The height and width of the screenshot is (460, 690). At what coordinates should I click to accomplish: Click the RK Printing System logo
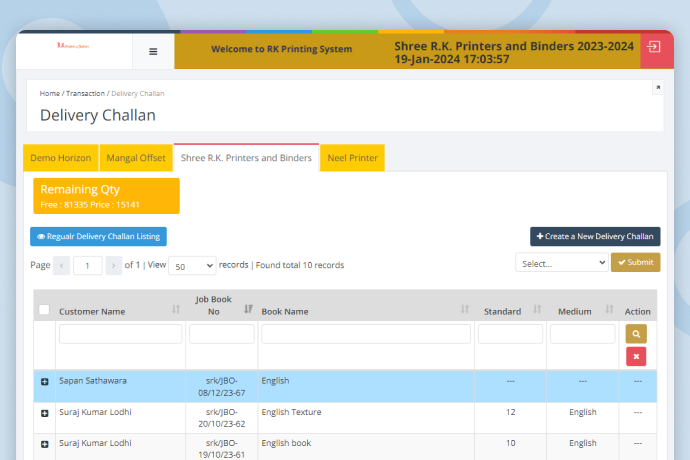pos(73,45)
